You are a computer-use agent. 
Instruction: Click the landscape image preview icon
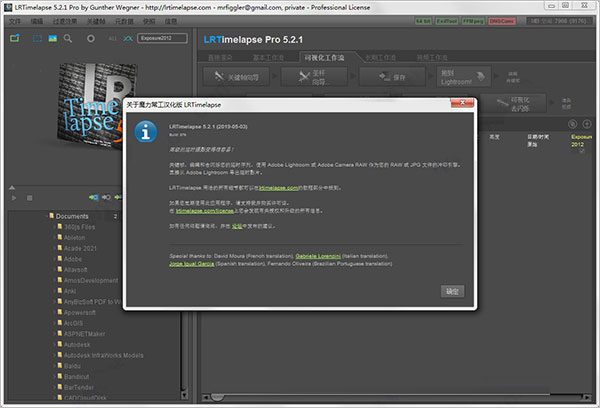pos(53,38)
